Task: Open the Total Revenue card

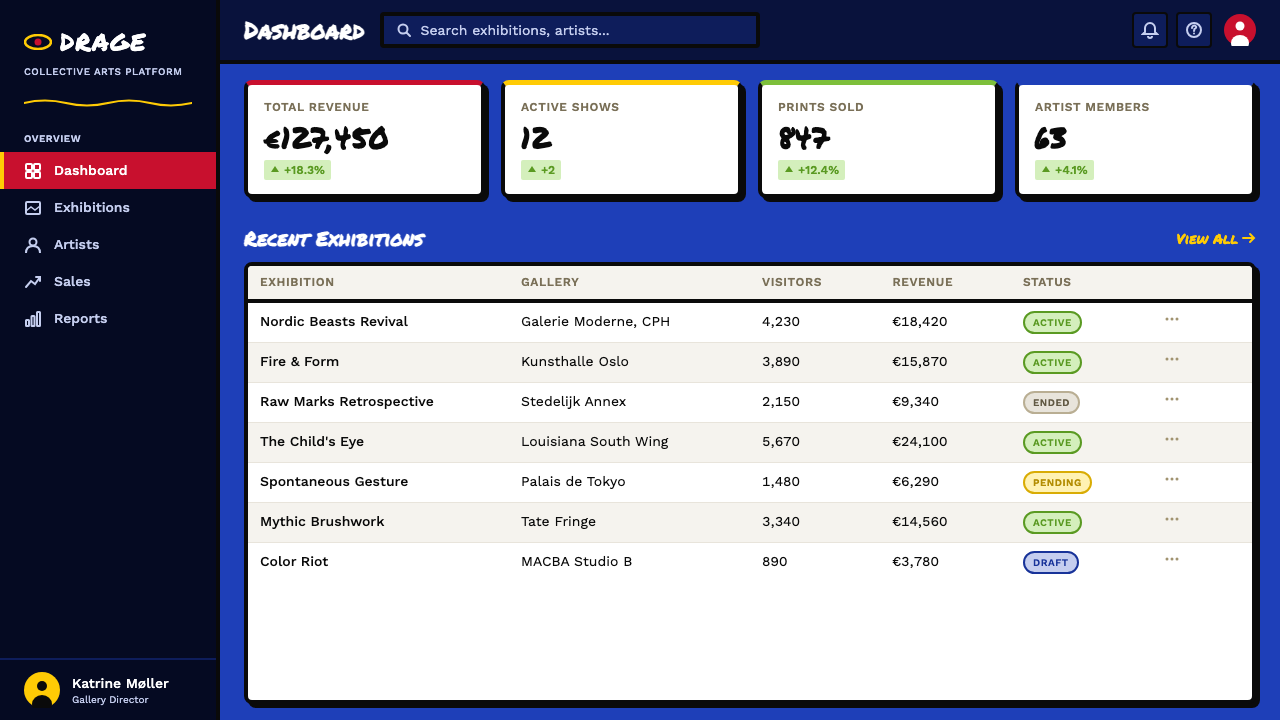Action: (365, 139)
